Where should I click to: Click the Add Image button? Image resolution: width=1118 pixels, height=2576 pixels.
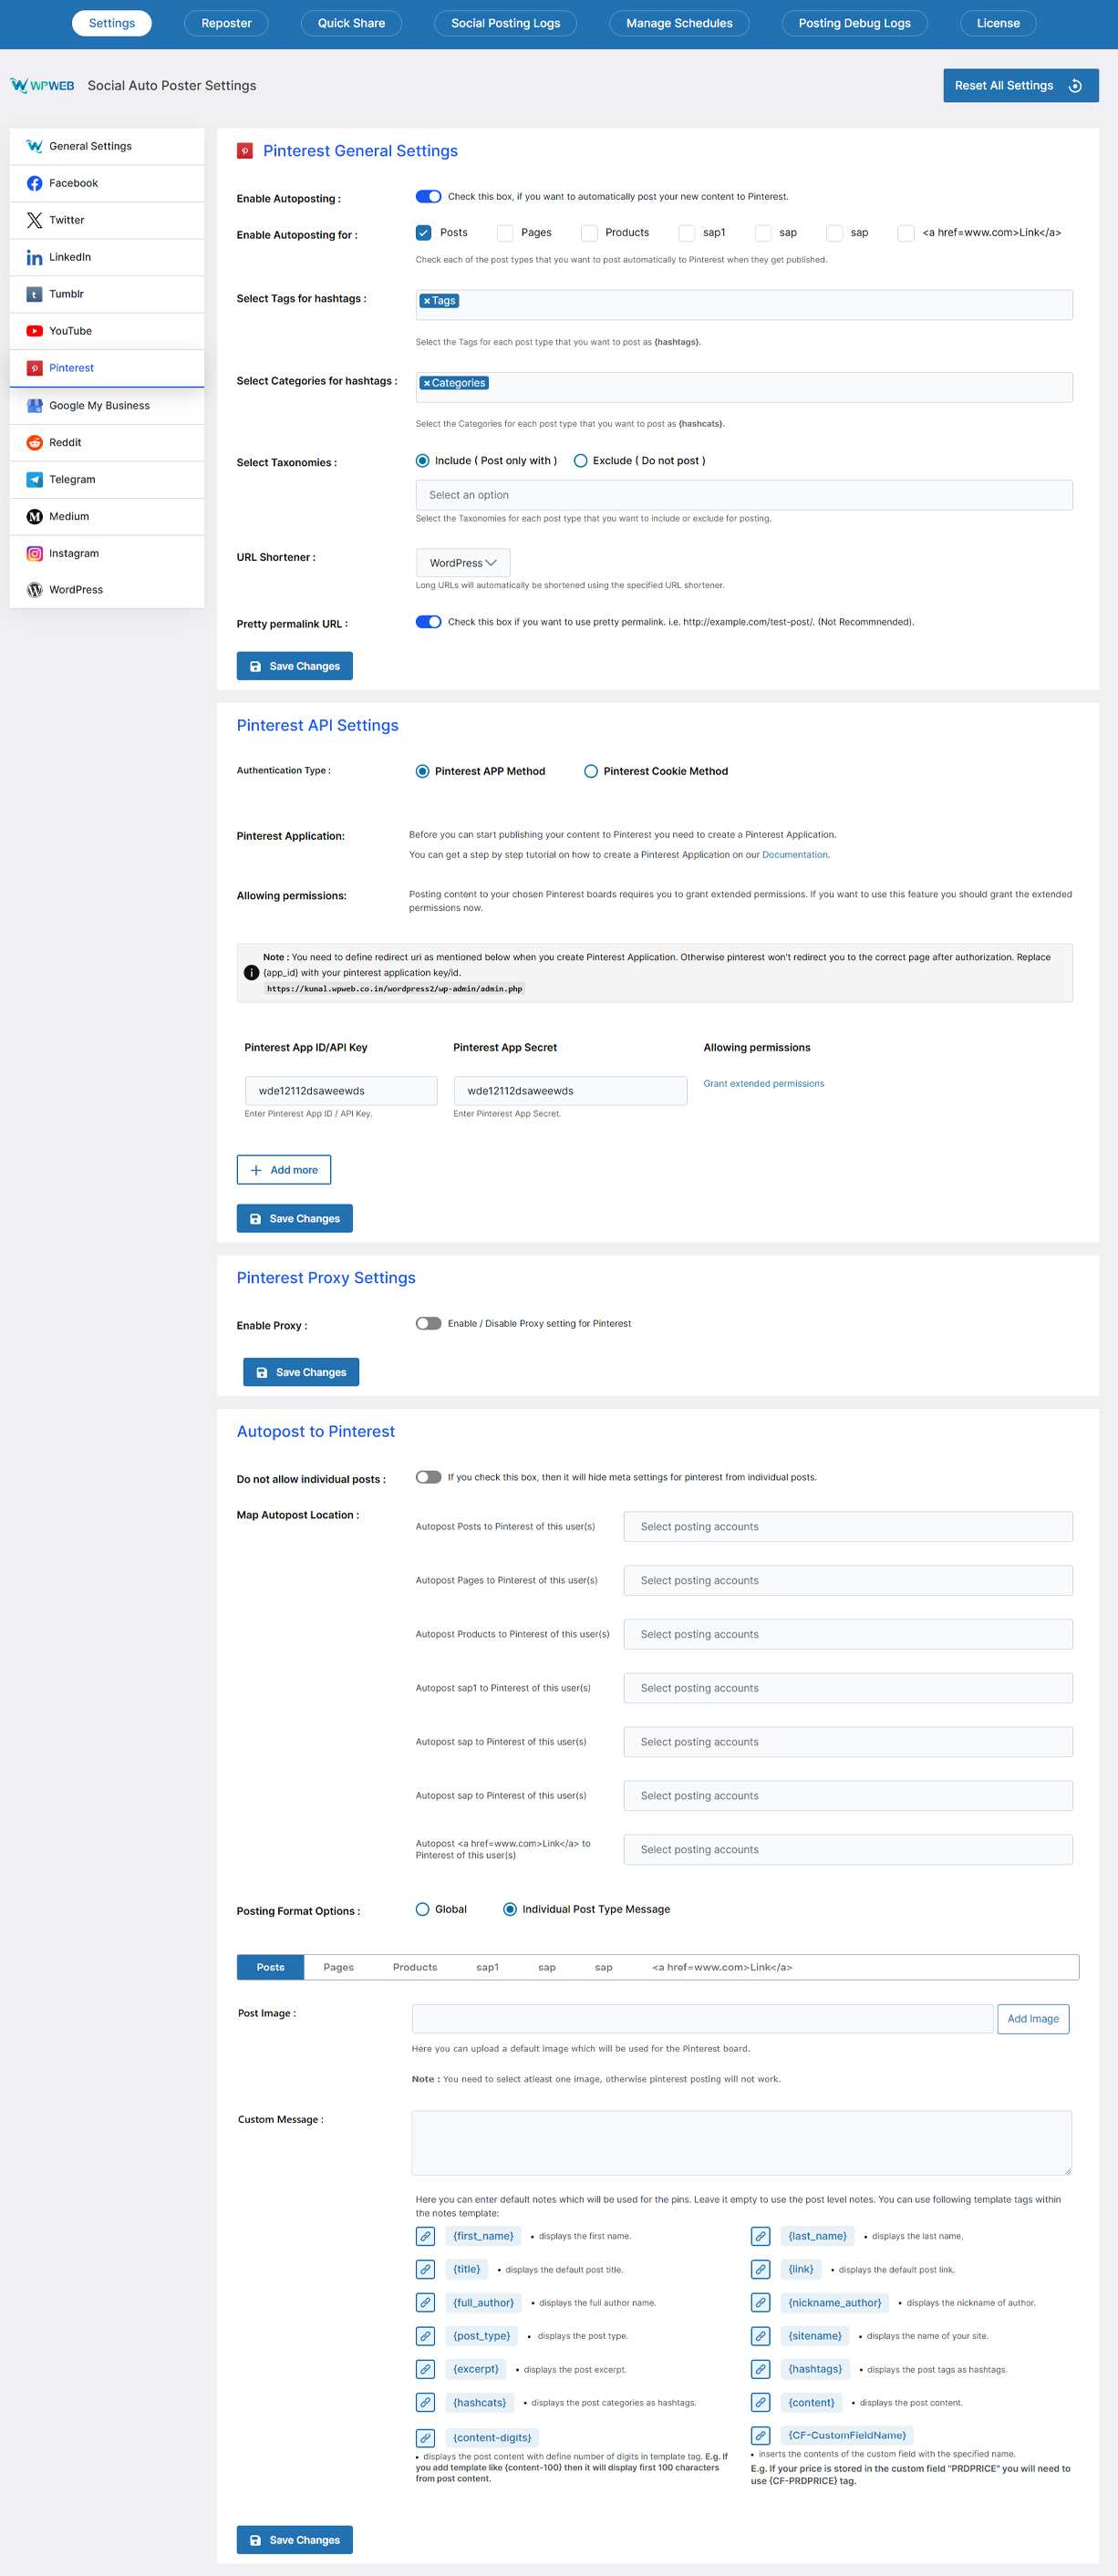(x=1033, y=2019)
